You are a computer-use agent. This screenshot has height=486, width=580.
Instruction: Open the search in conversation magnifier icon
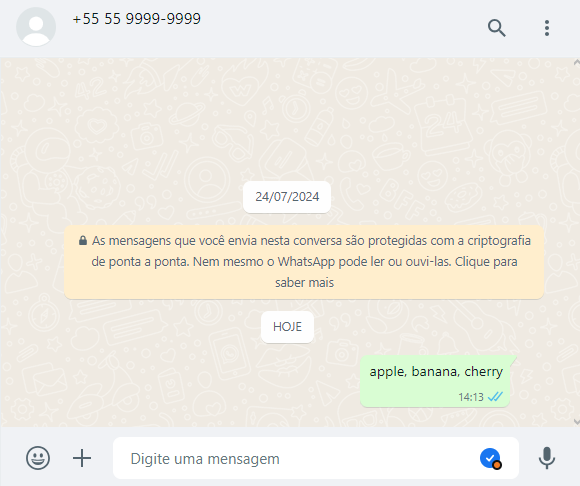pos(496,28)
